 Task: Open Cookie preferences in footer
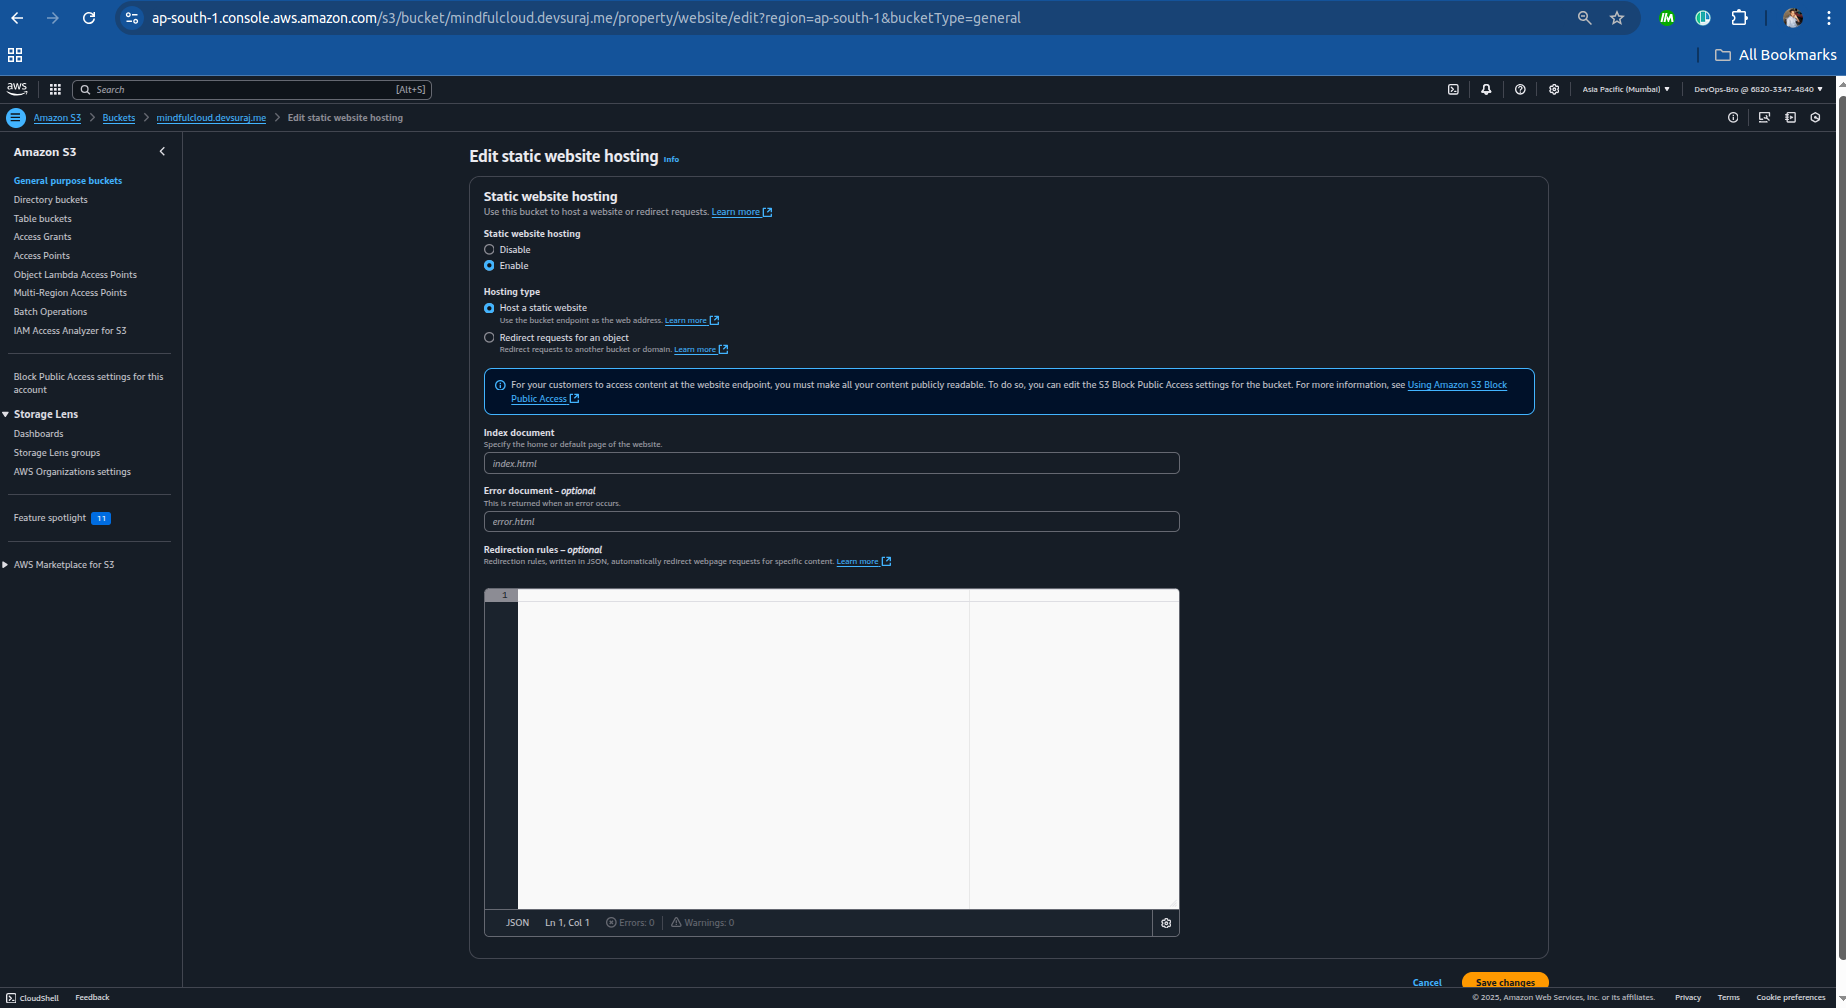[x=1791, y=998]
